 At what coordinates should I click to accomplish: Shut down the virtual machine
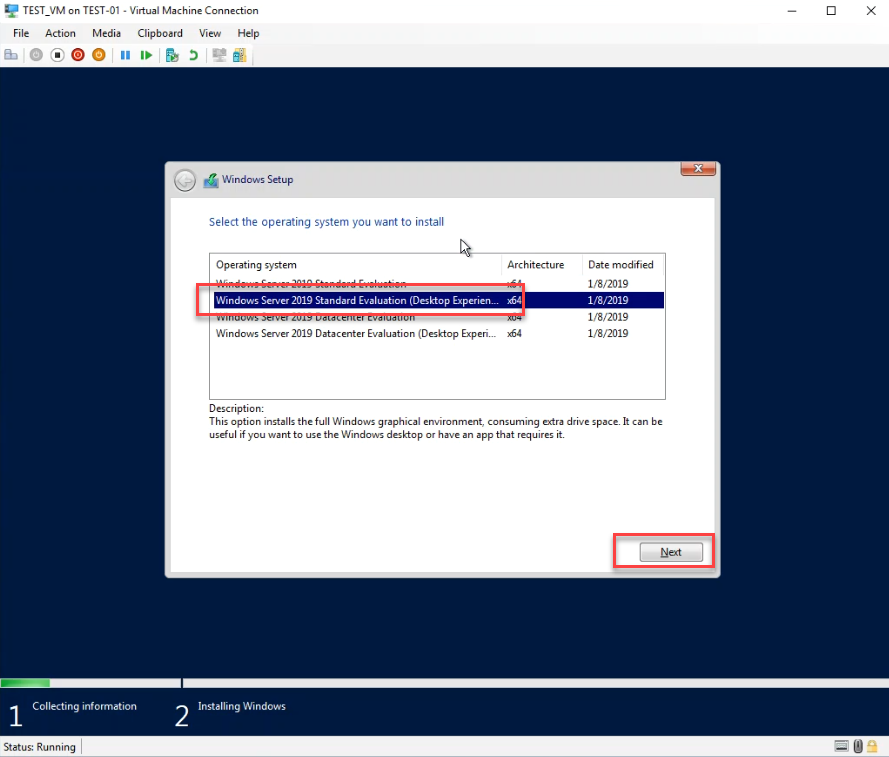(x=78, y=54)
